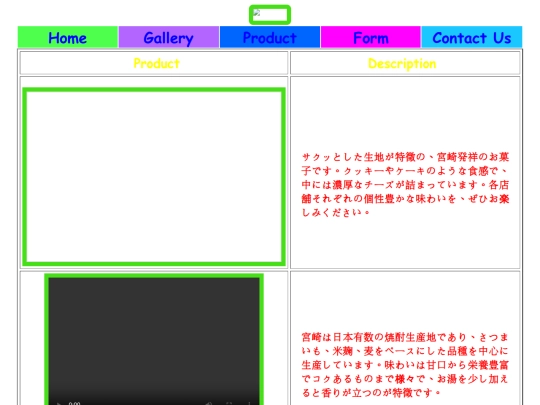Open the Home navigation link
This screenshot has width=540, height=405.
pyautogui.click(x=68, y=37)
